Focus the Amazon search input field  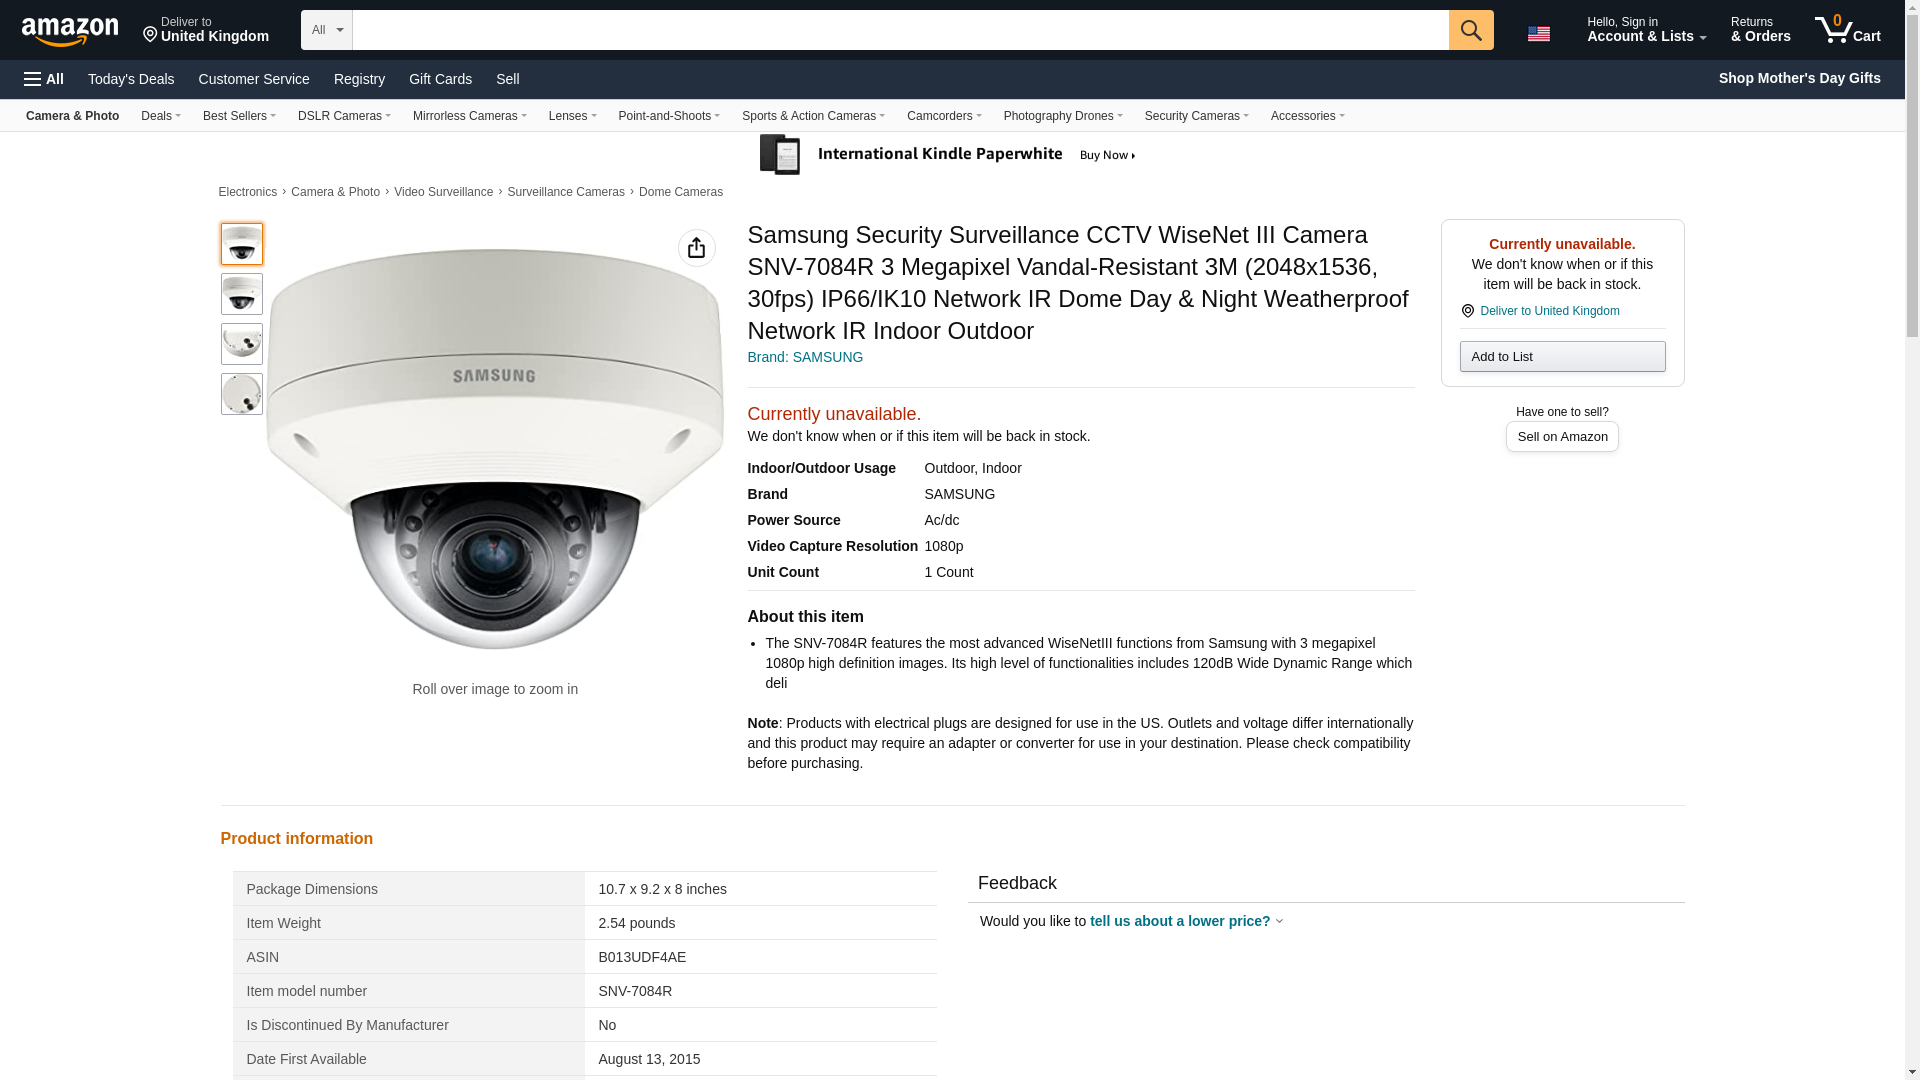point(900,30)
